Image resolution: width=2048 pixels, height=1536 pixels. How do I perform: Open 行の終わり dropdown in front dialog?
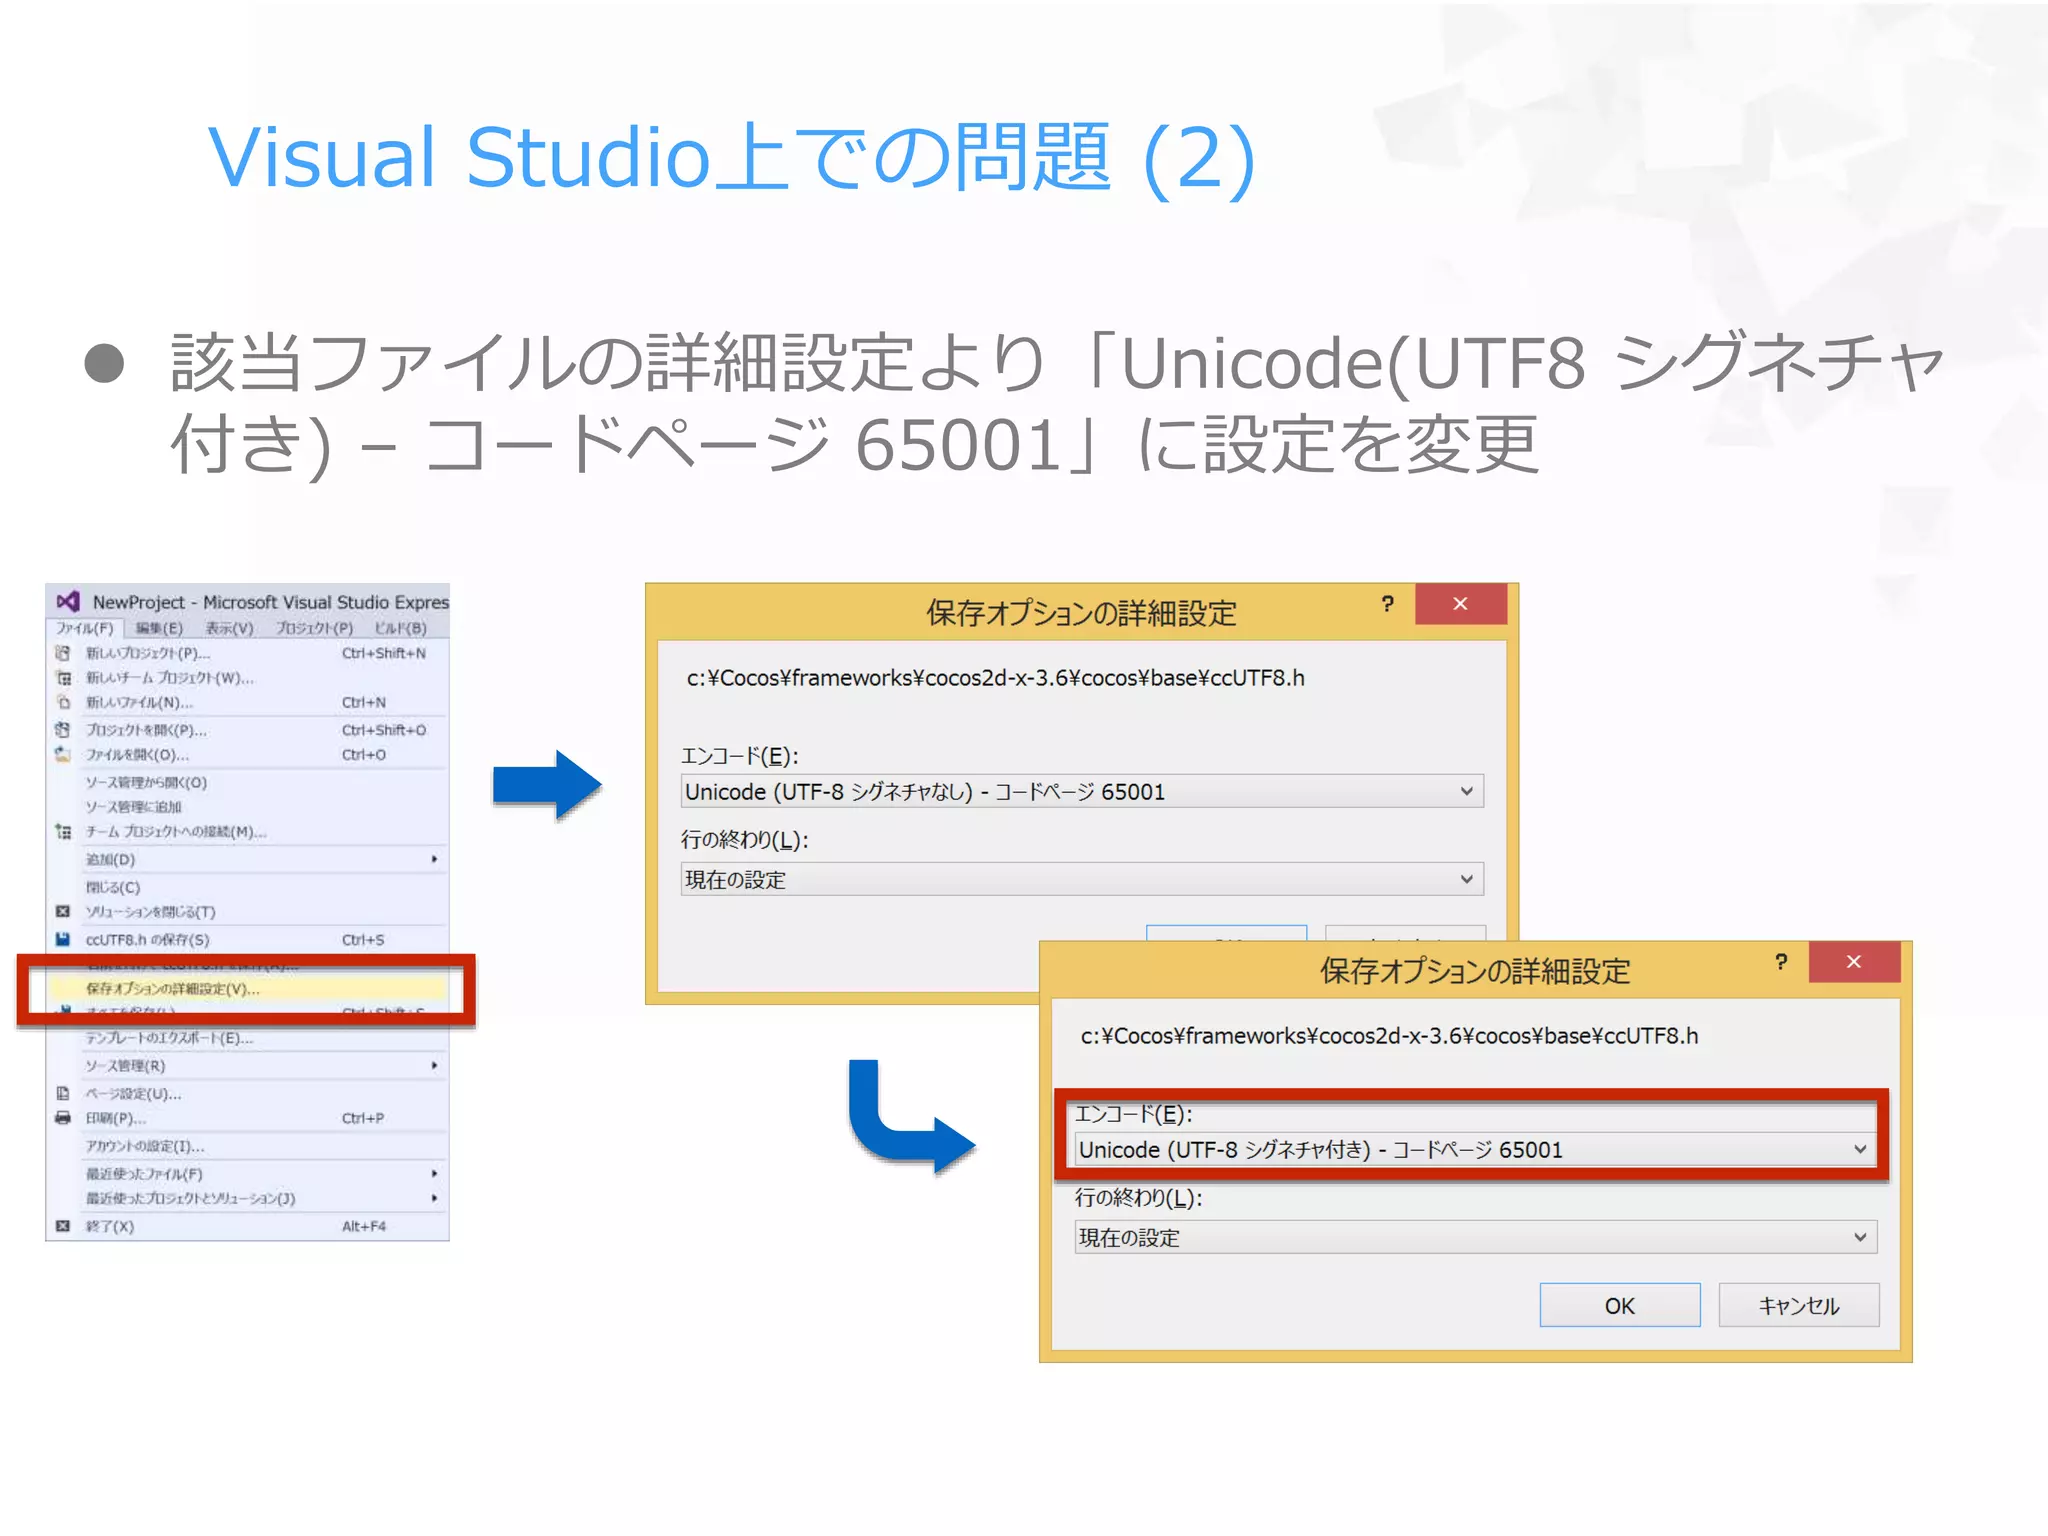tap(1474, 1237)
